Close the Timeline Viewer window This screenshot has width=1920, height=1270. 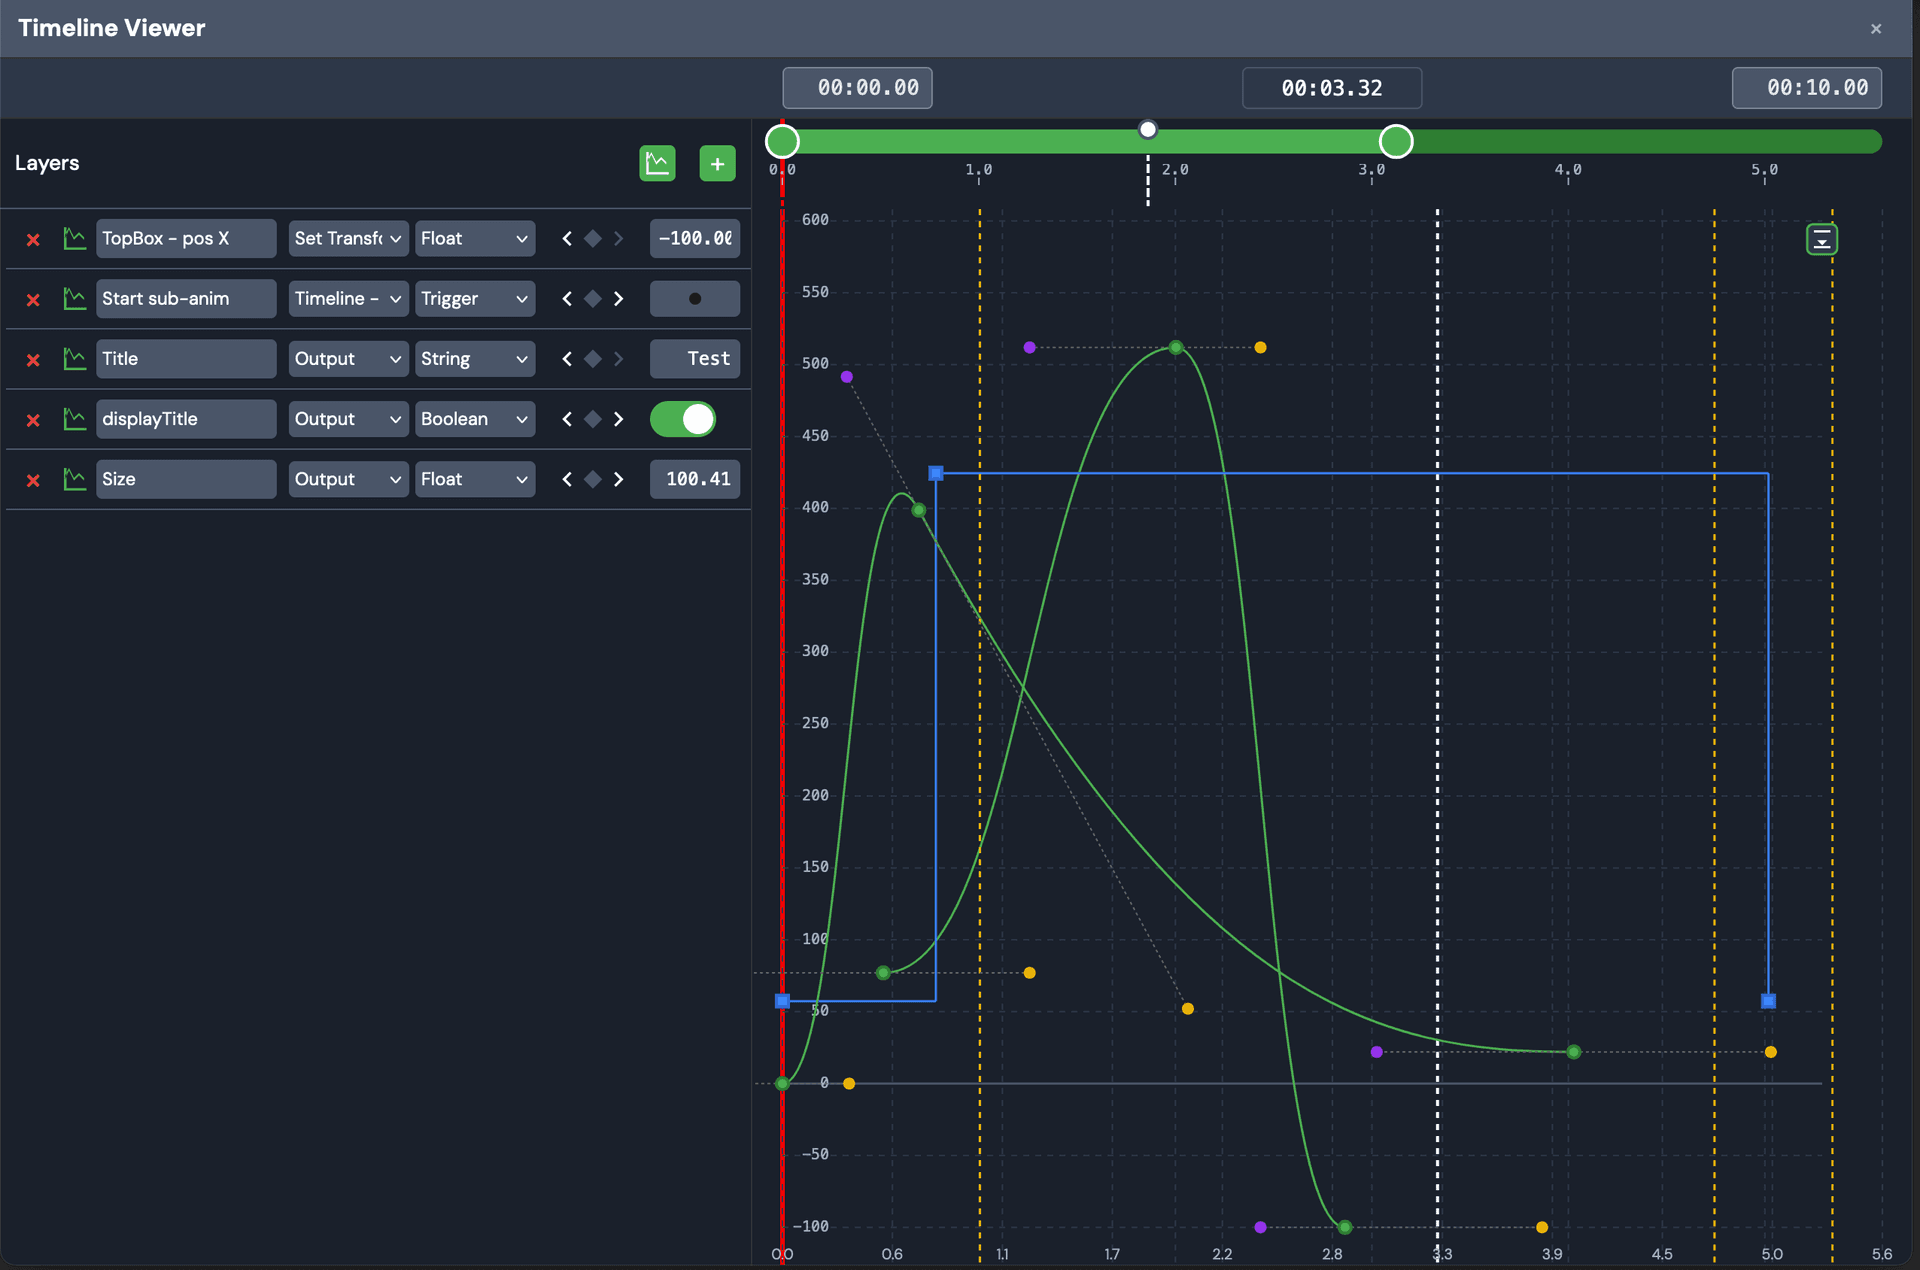pos(1876,29)
